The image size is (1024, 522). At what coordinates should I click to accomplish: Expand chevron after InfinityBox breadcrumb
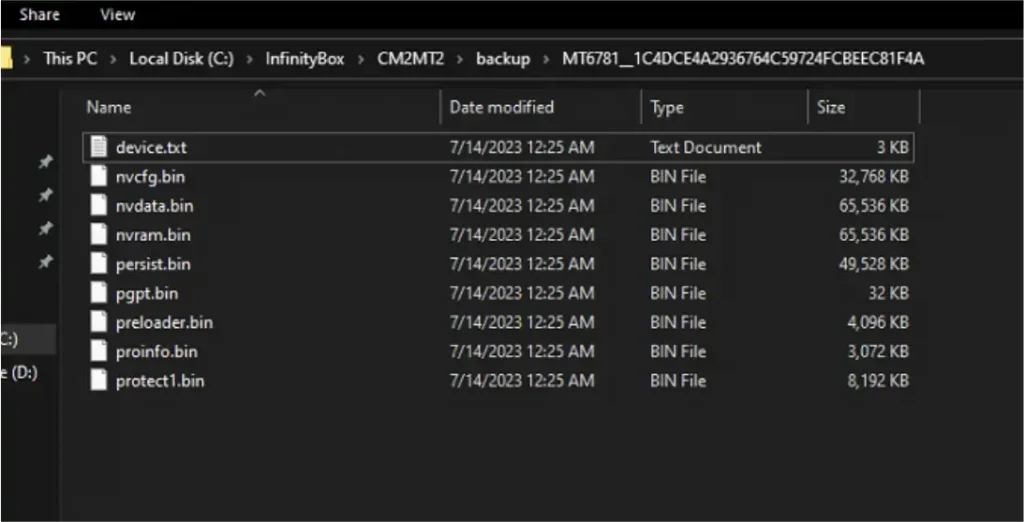[360, 59]
